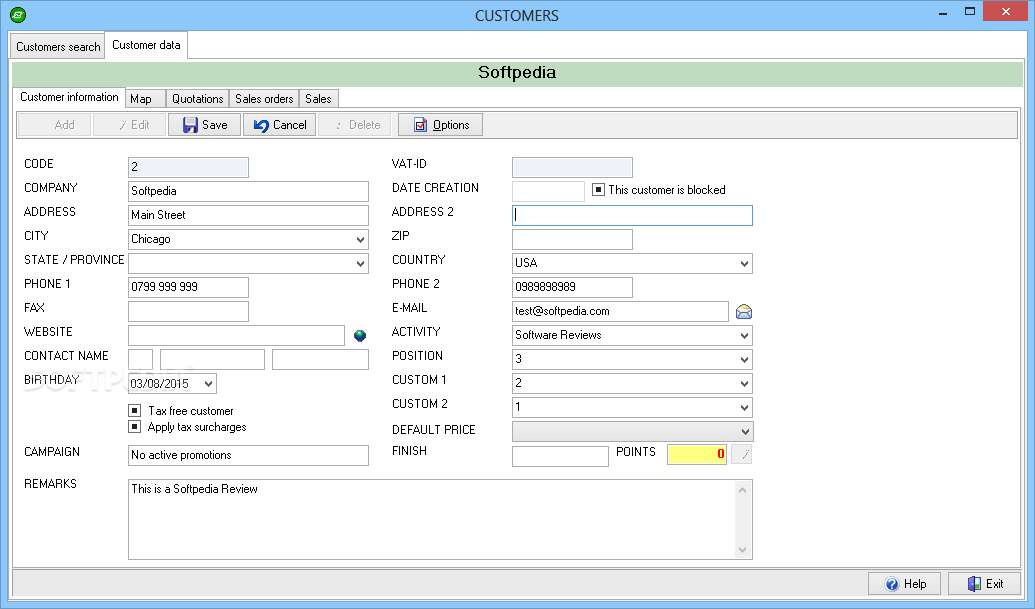This screenshot has height=609, width=1035.
Task: Click the PHONE 1 field
Action: click(188, 287)
